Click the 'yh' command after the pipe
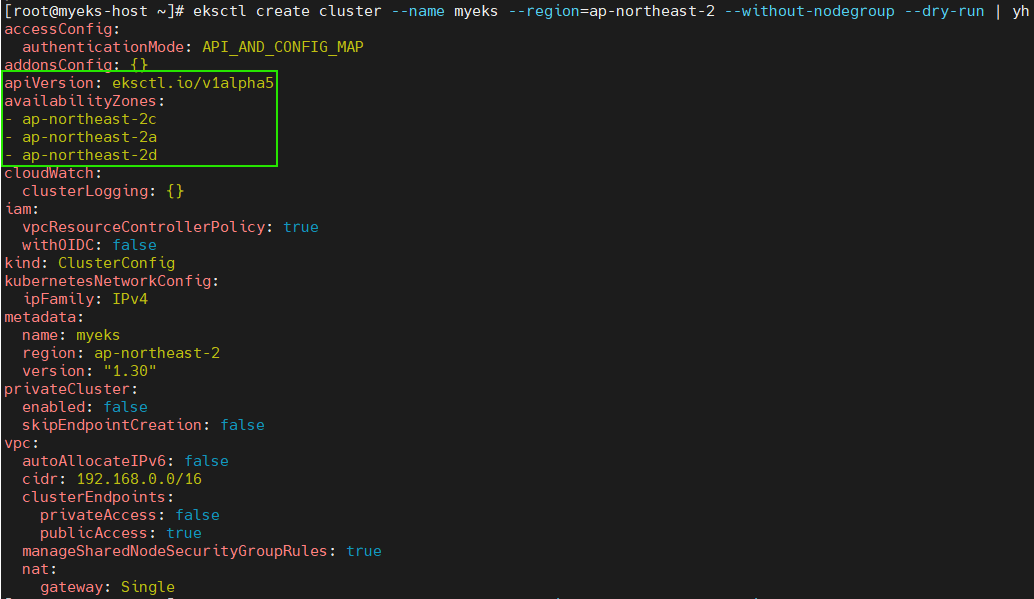Image resolution: width=1034 pixels, height=599 pixels. click(1021, 11)
